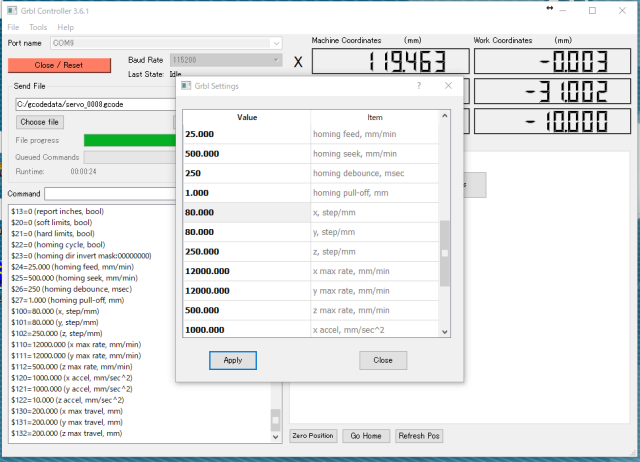
Task: Select the 250 homing debounce value cell
Action: tap(247, 173)
